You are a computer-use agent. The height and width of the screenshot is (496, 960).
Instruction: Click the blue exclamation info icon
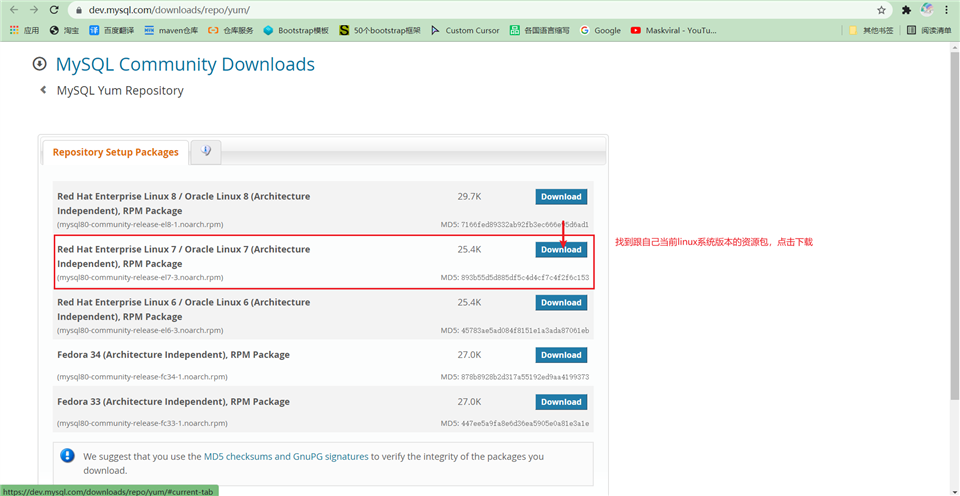click(67, 456)
